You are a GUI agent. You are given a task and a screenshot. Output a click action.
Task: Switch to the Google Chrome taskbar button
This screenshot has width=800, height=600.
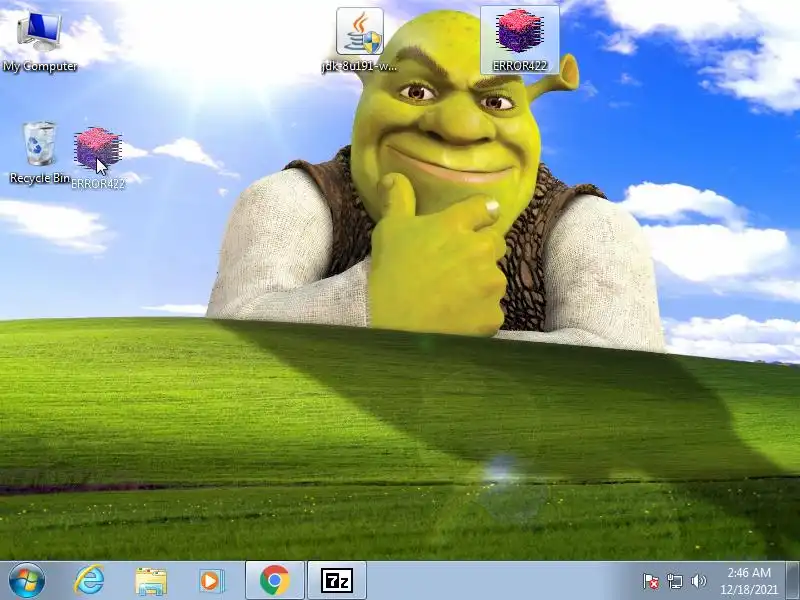(x=274, y=581)
